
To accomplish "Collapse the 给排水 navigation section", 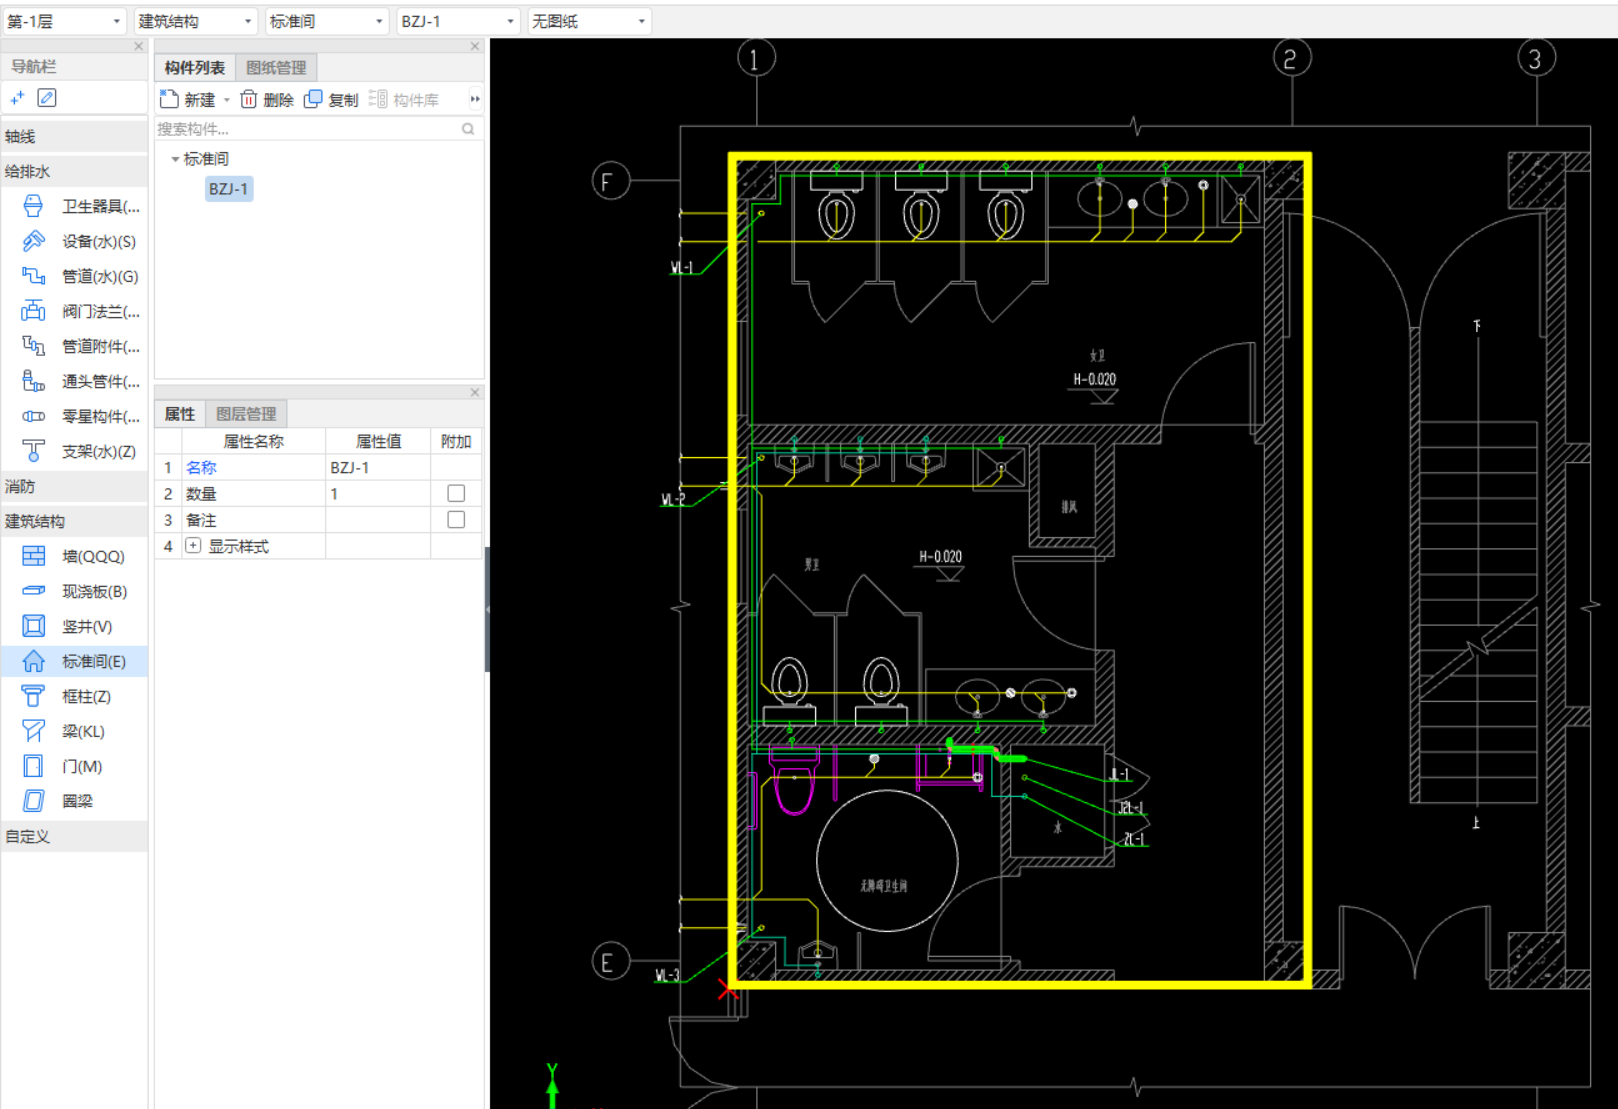I will (x=75, y=171).
